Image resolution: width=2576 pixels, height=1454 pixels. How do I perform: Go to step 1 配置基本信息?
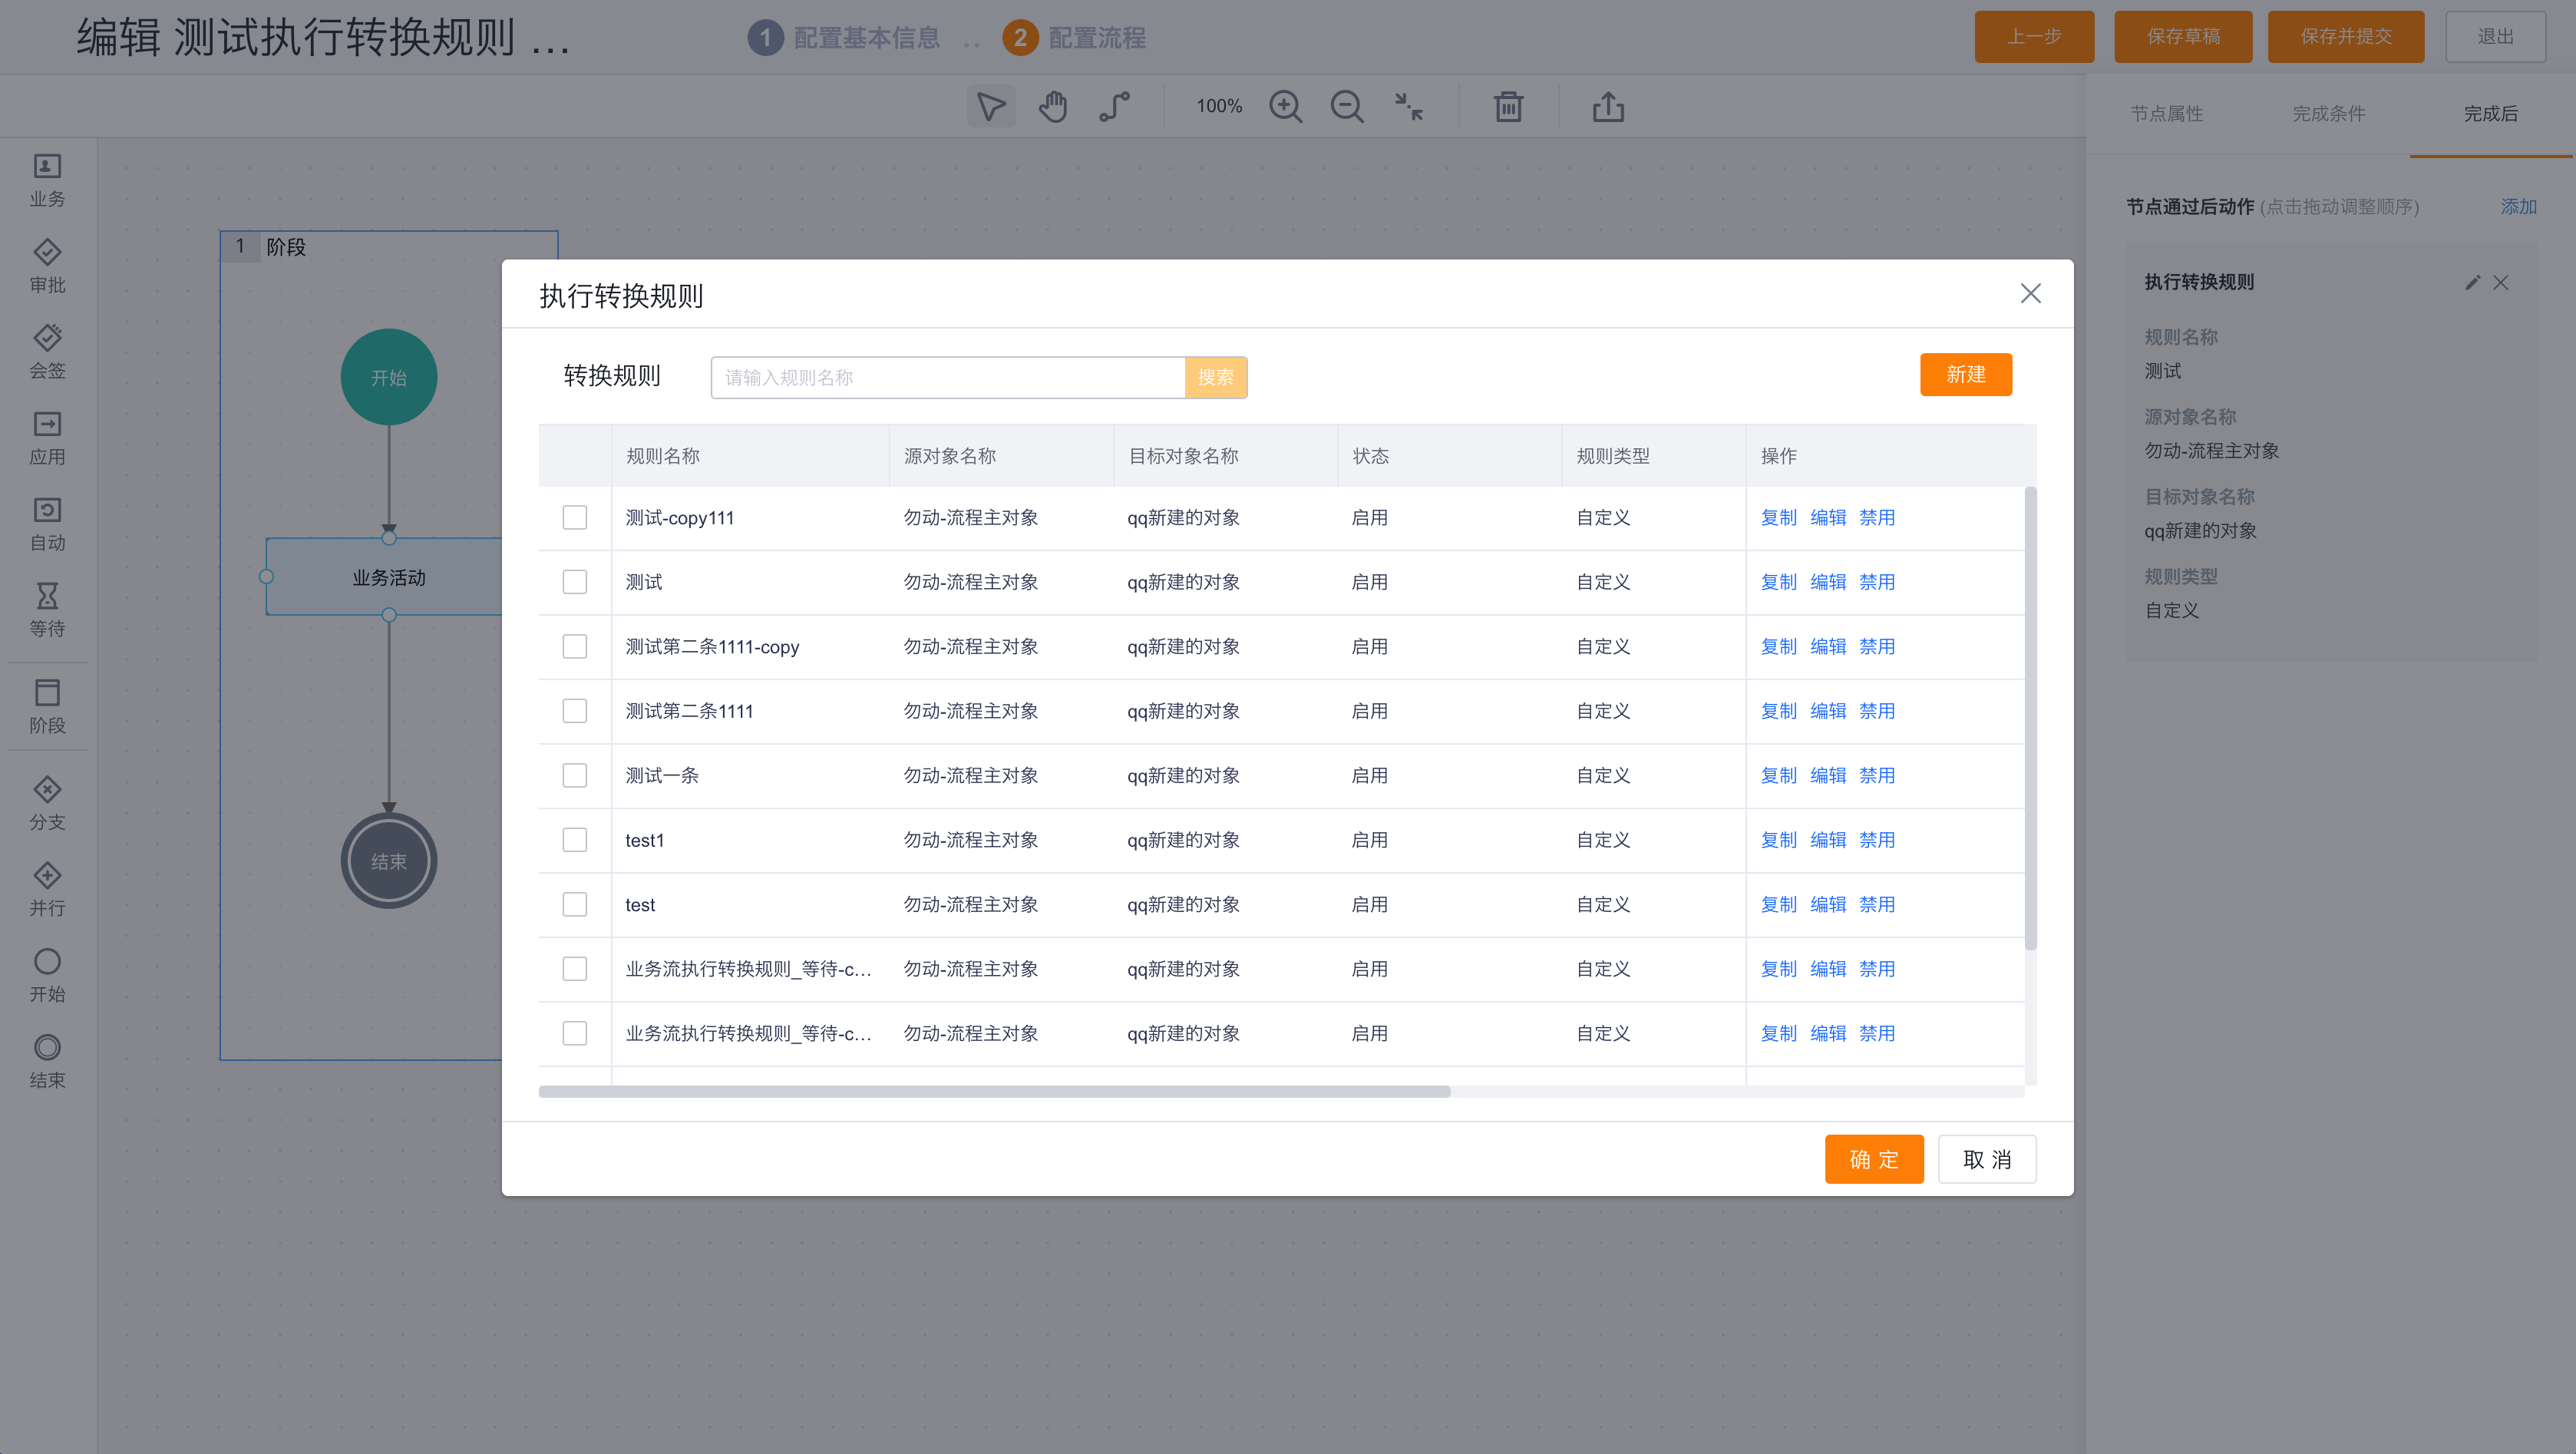(843, 38)
